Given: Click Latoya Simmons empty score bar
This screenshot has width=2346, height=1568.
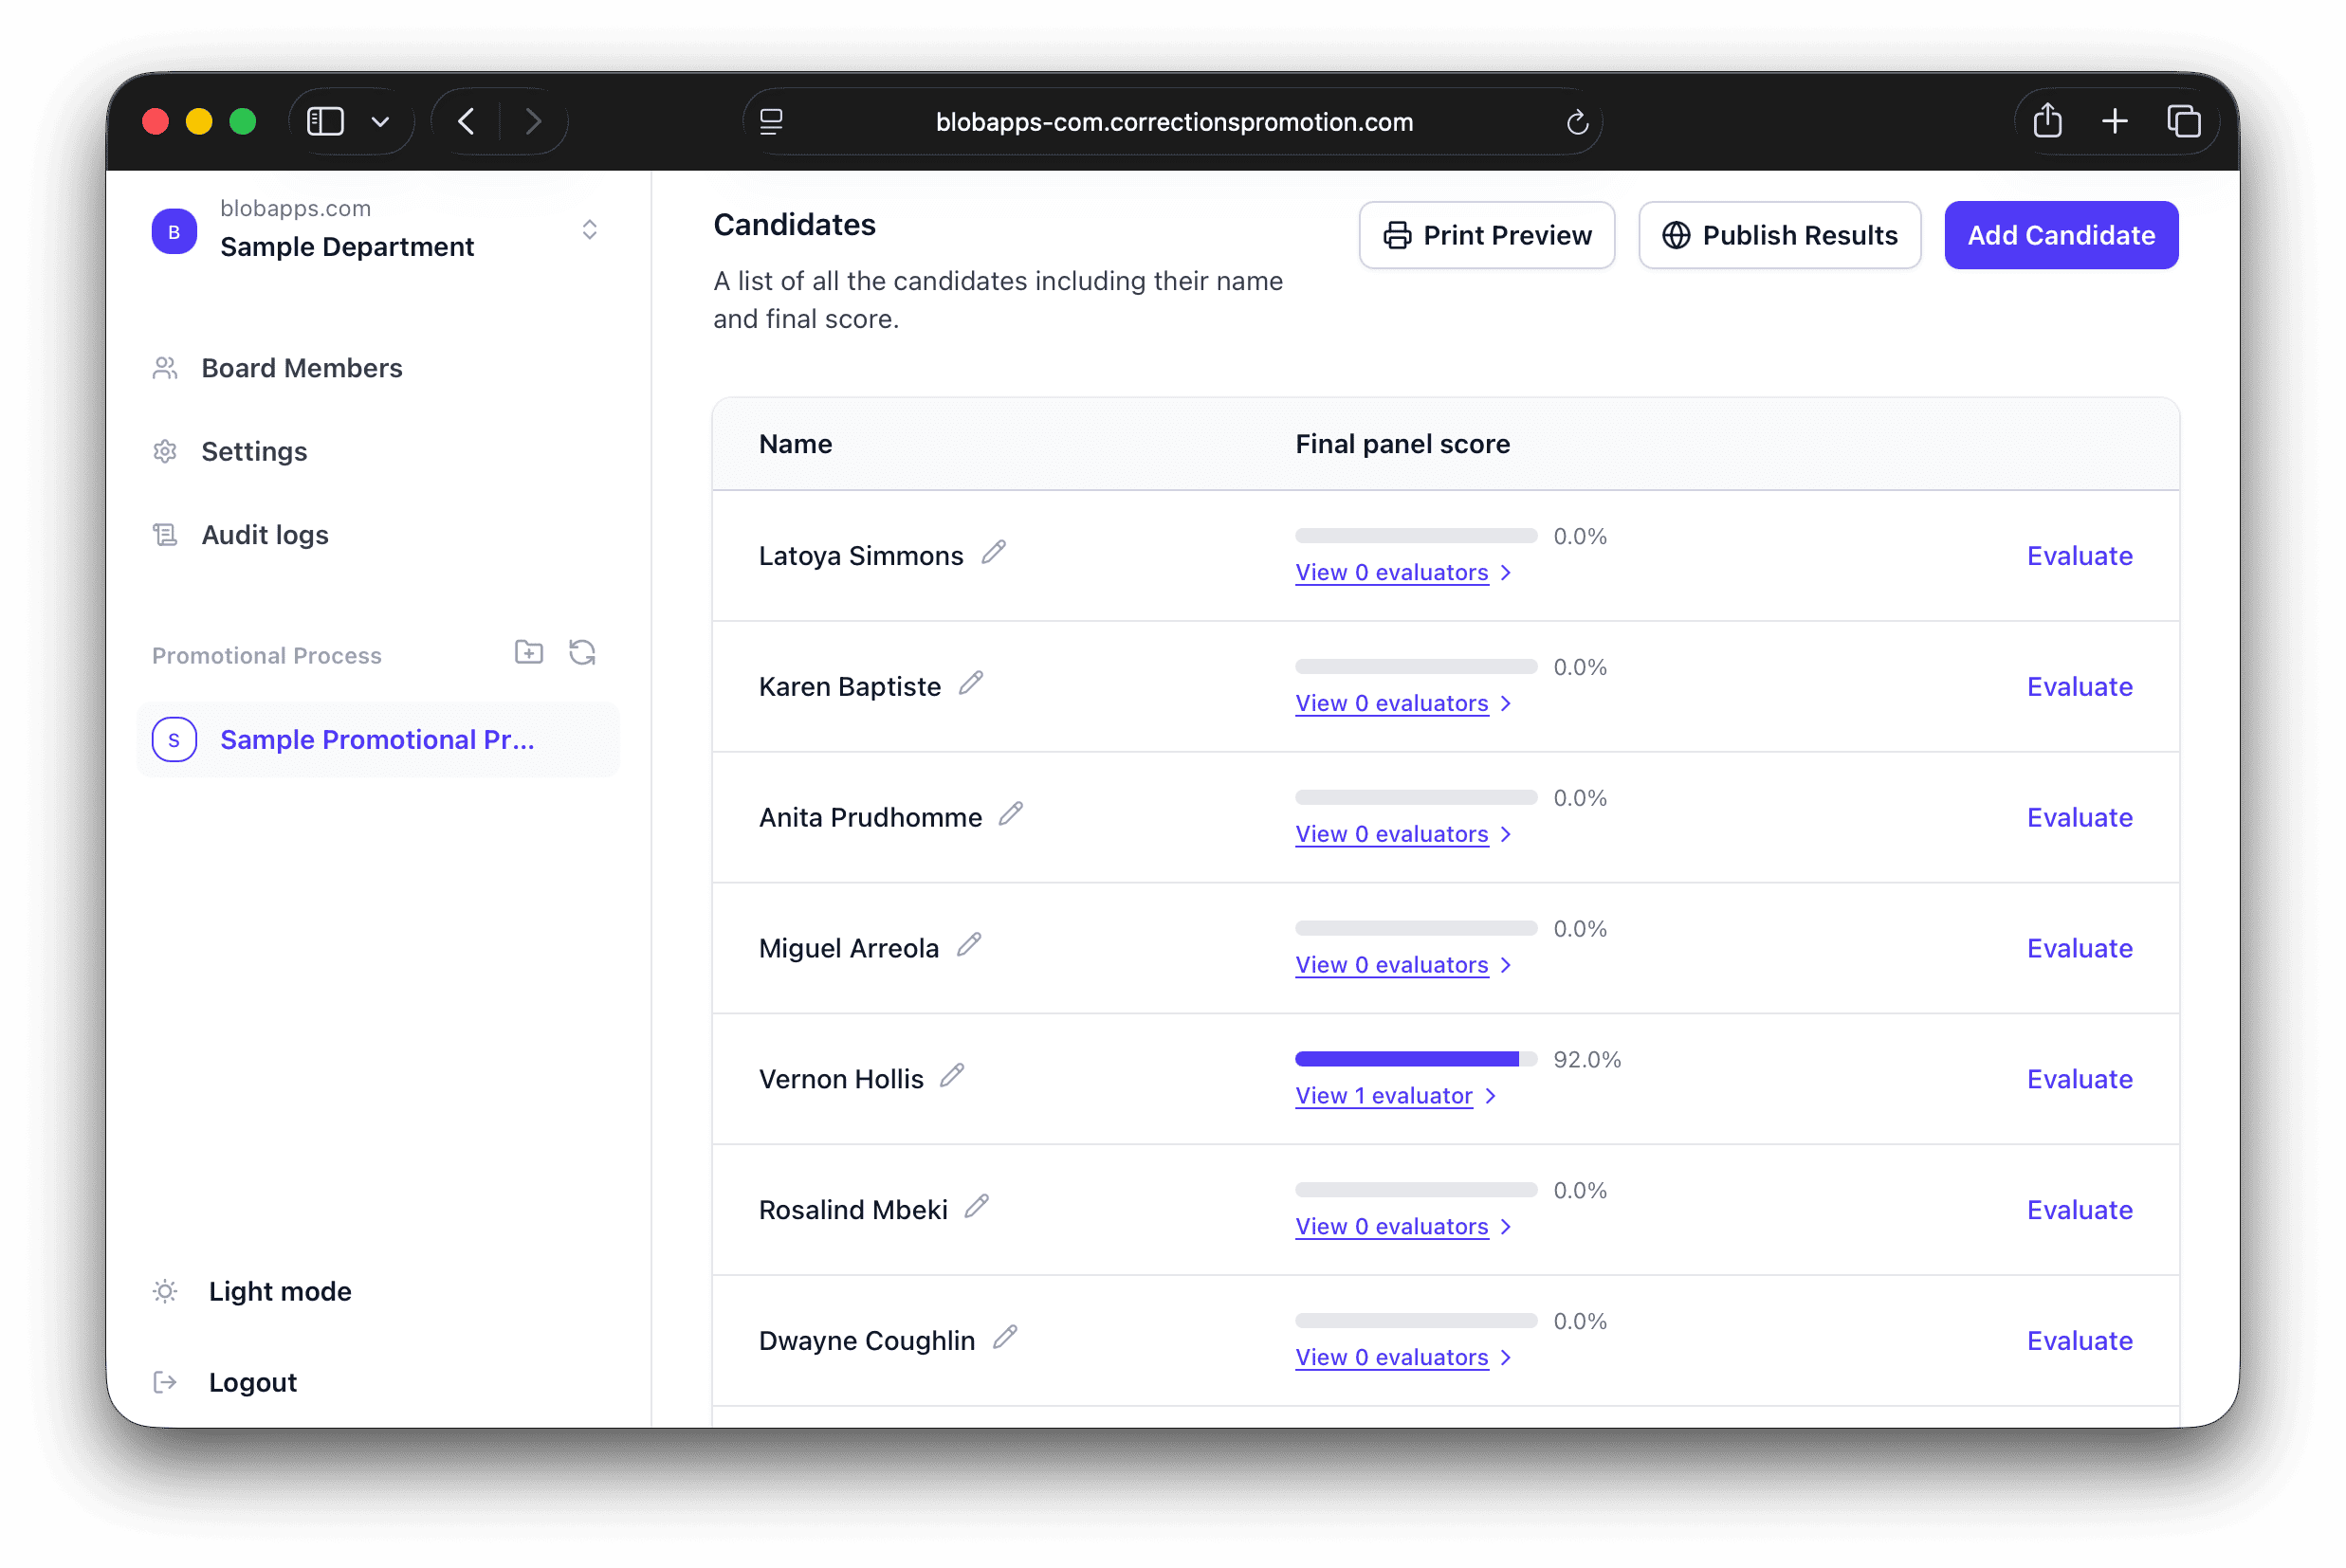Looking at the screenshot, I should 1416,536.
